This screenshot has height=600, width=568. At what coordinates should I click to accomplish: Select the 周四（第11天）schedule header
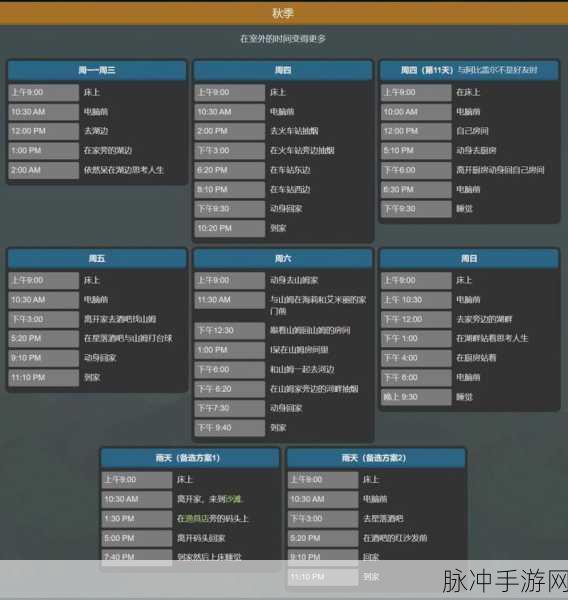click(x=469, y=70)
